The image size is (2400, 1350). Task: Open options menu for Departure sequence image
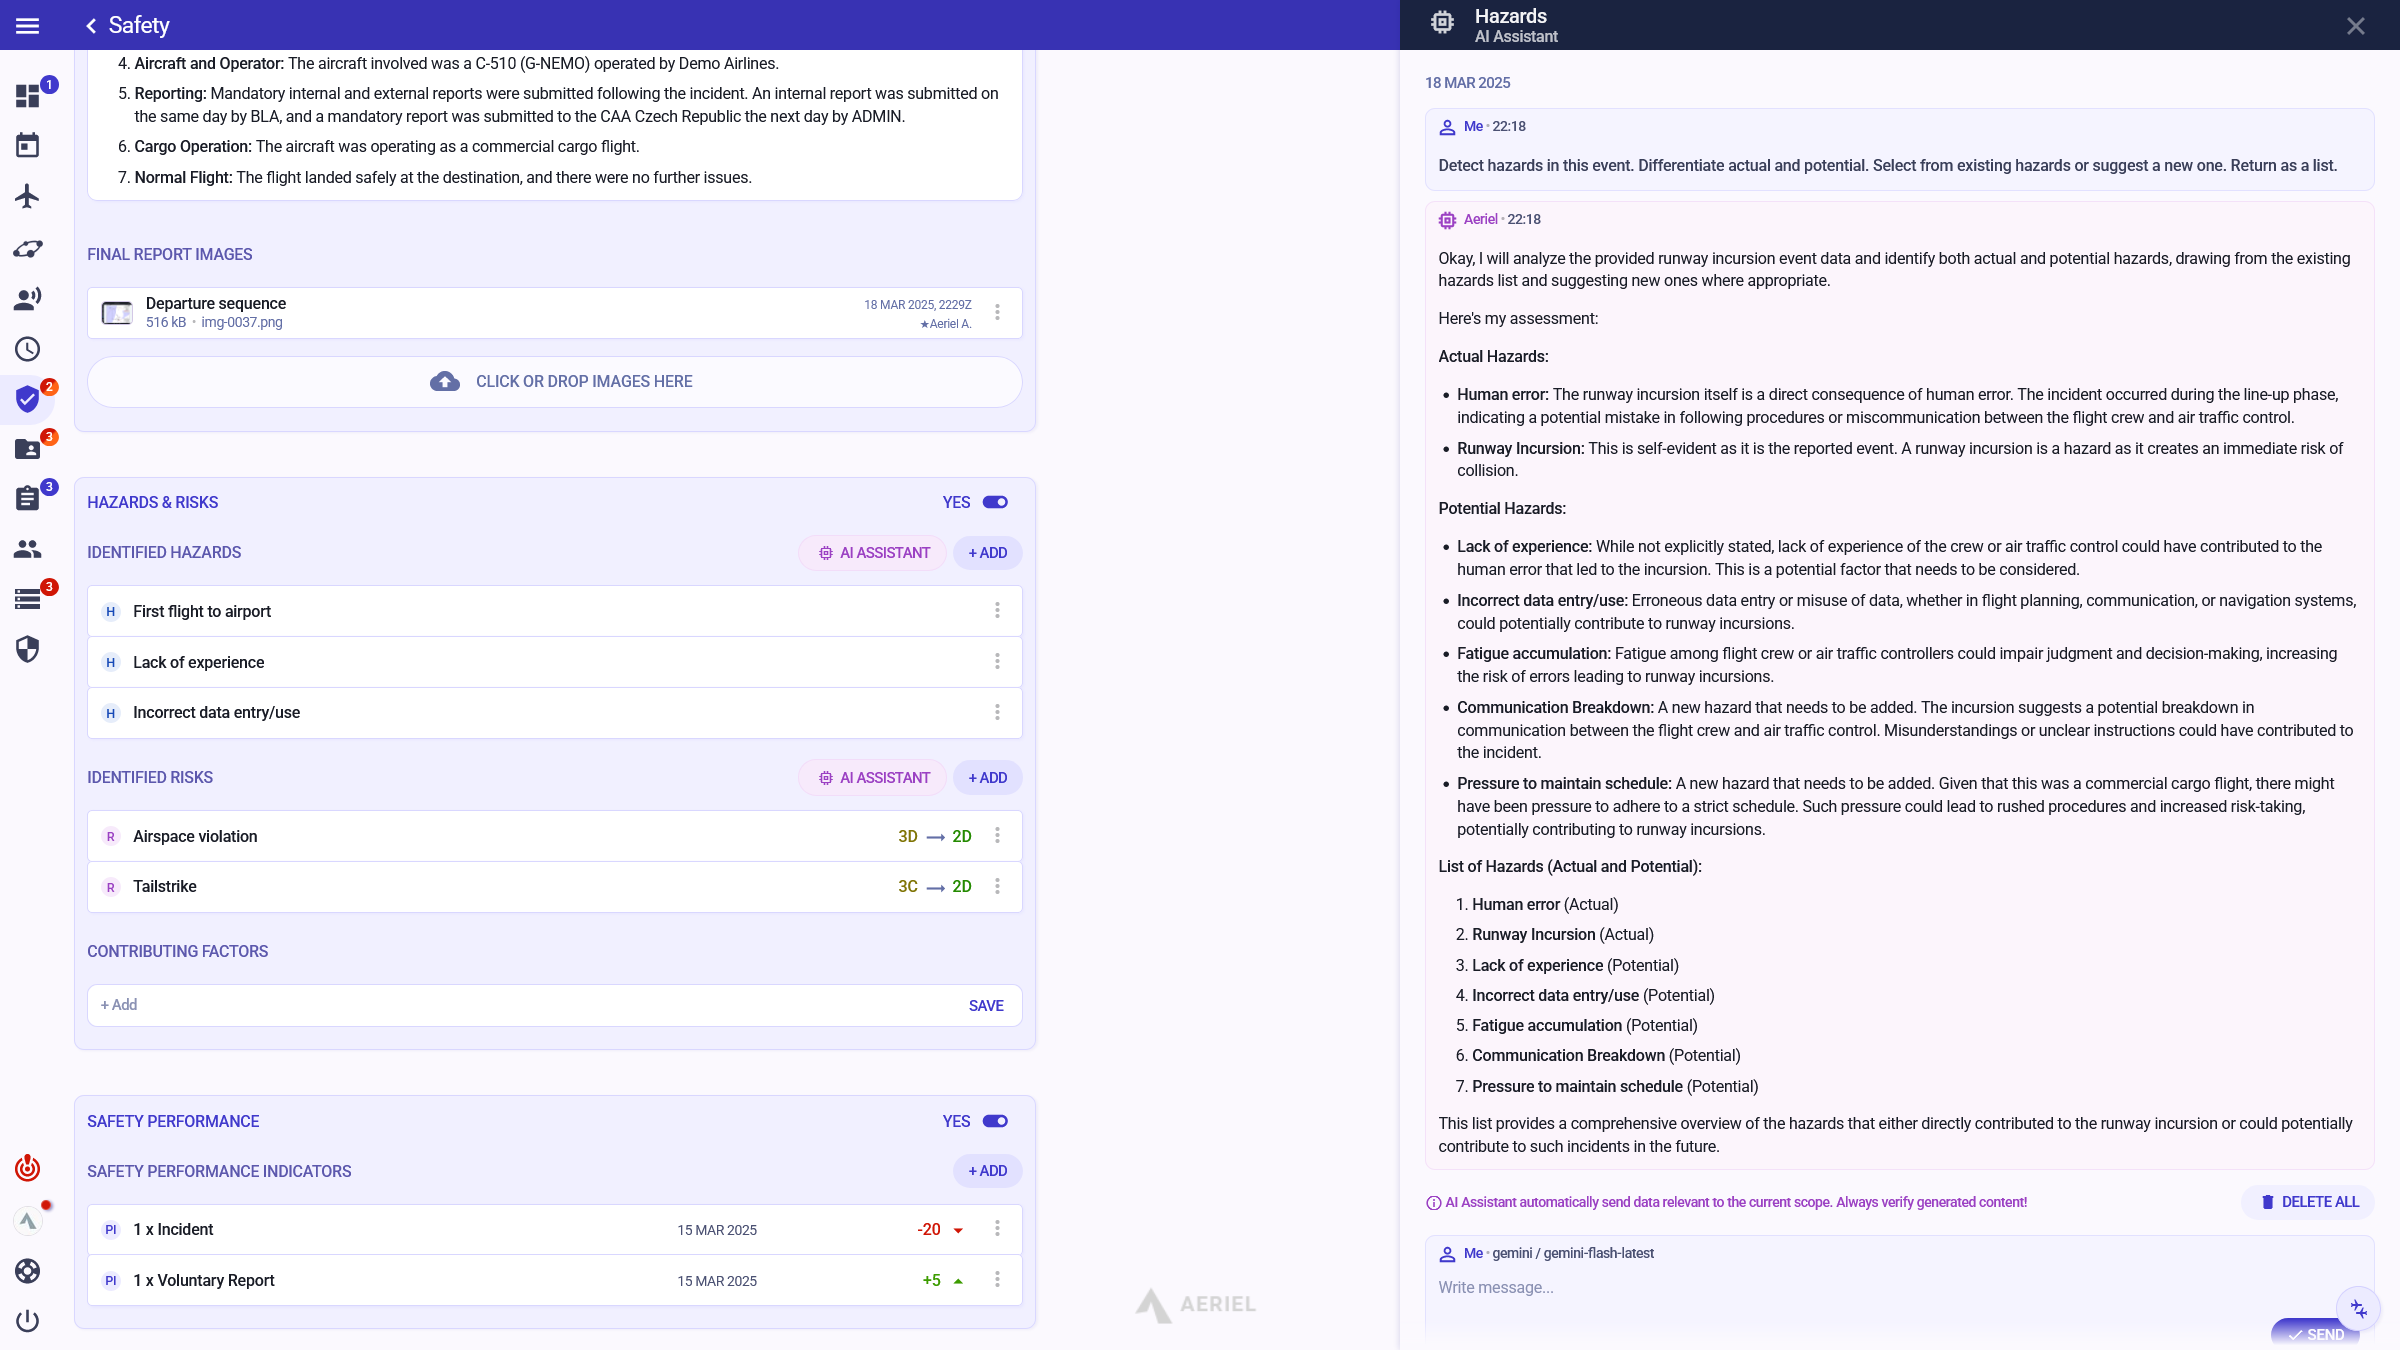997,312
